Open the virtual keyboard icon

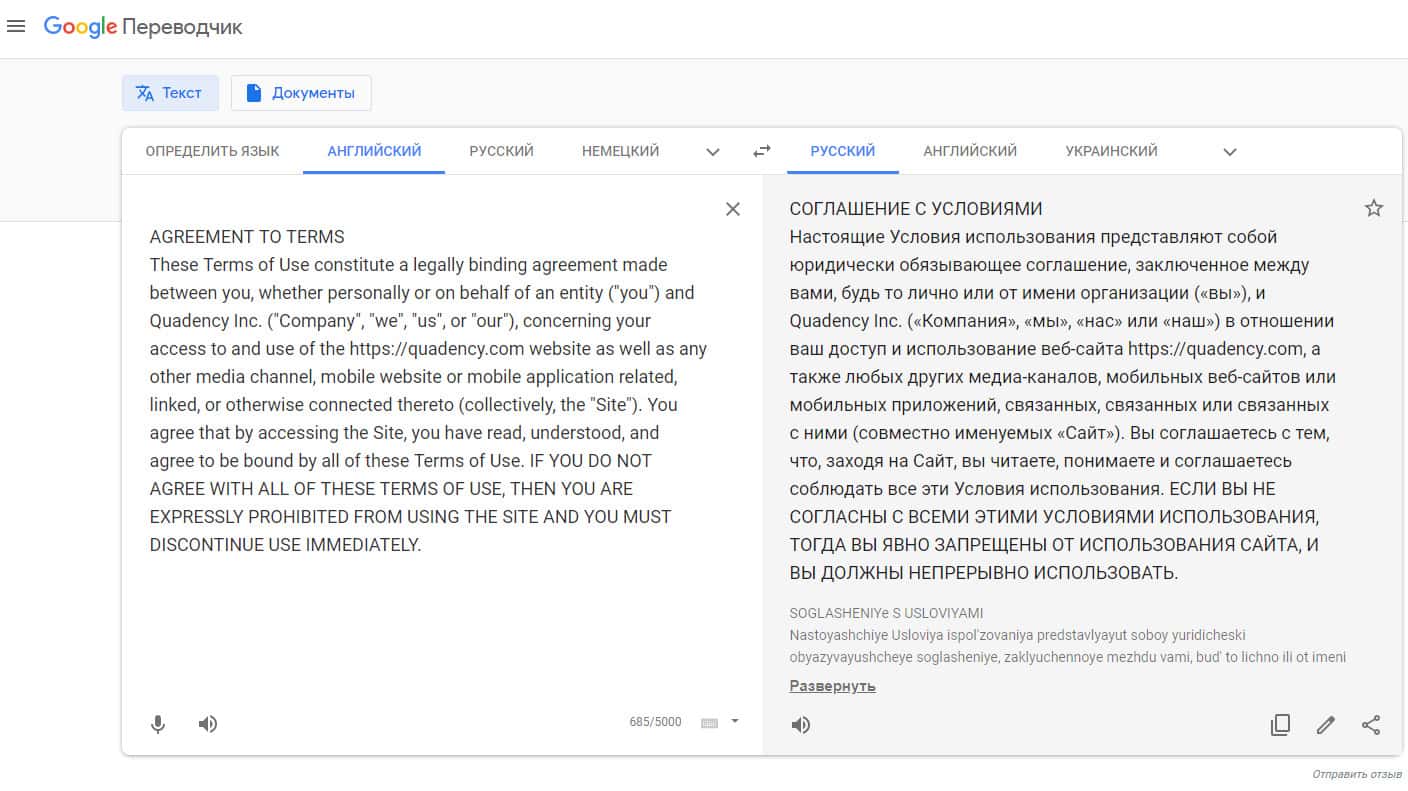710,723
